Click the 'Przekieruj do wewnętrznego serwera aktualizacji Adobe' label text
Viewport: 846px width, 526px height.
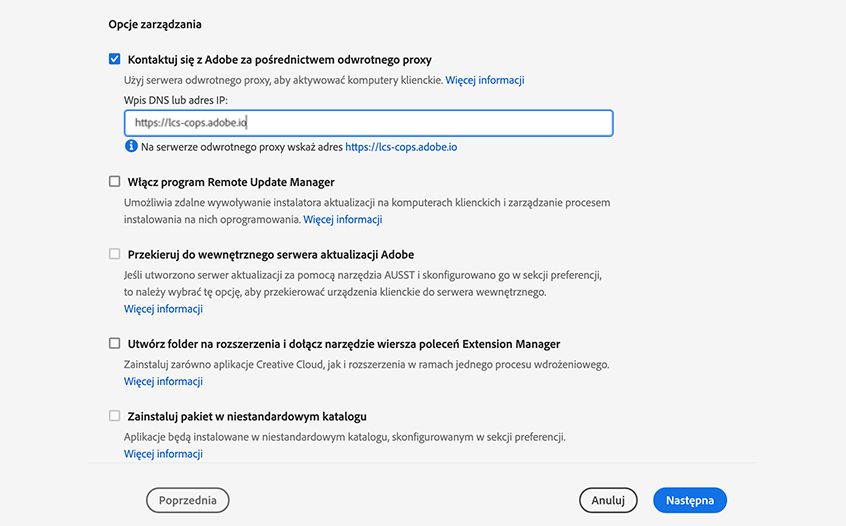[271, 254]
